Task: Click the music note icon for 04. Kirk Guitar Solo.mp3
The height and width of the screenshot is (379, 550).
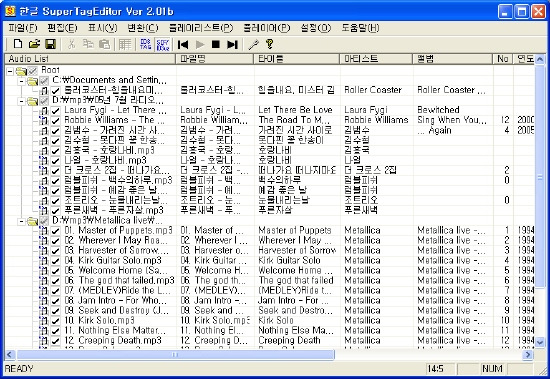Action: click(x=44, y=261)
